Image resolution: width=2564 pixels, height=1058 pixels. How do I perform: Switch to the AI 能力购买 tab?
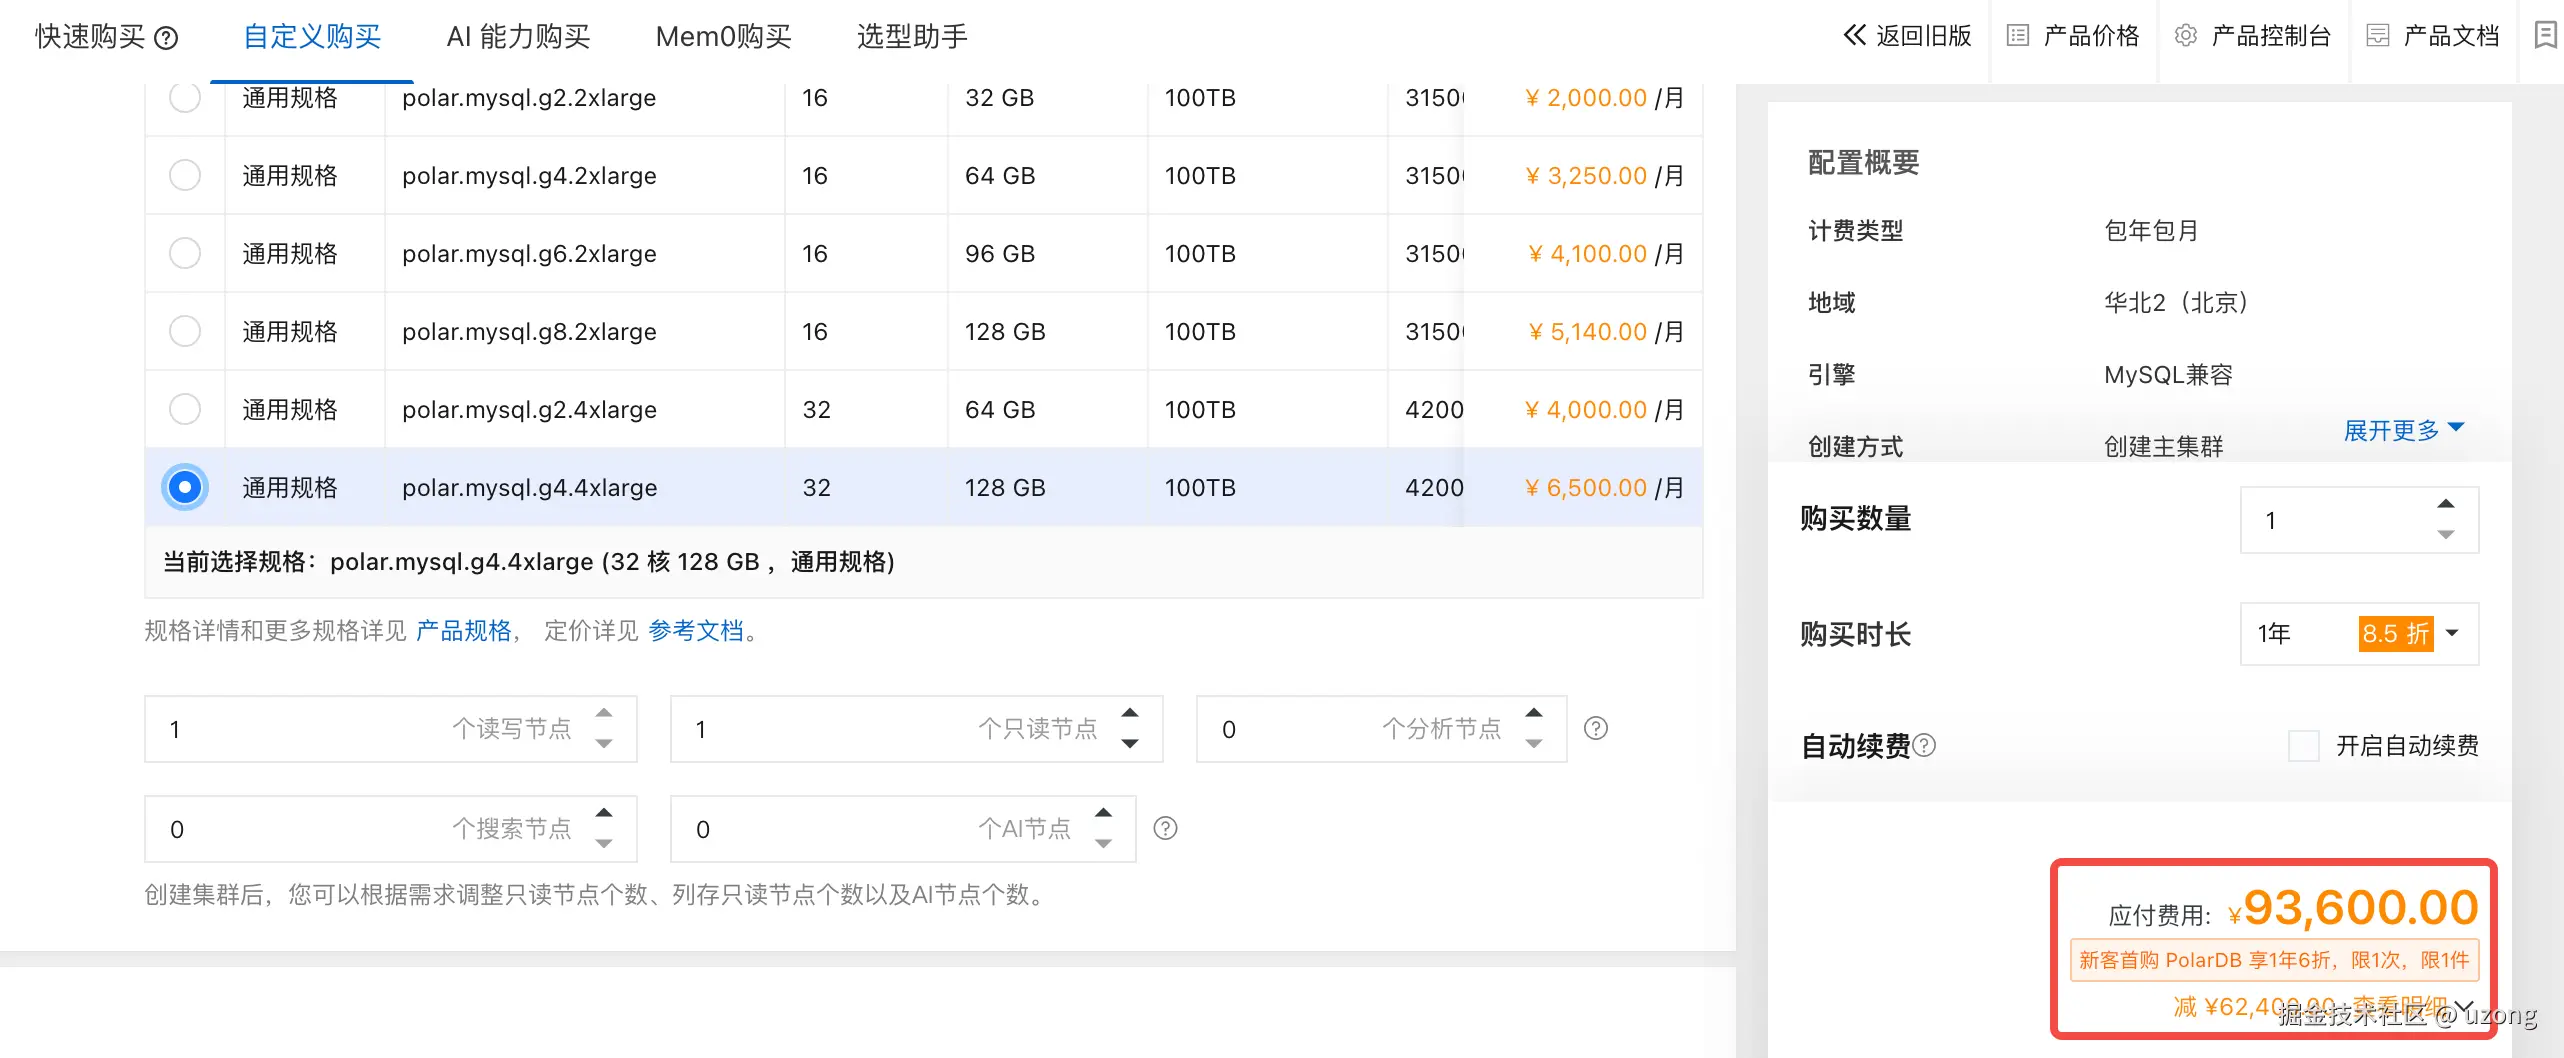point(518,37)
